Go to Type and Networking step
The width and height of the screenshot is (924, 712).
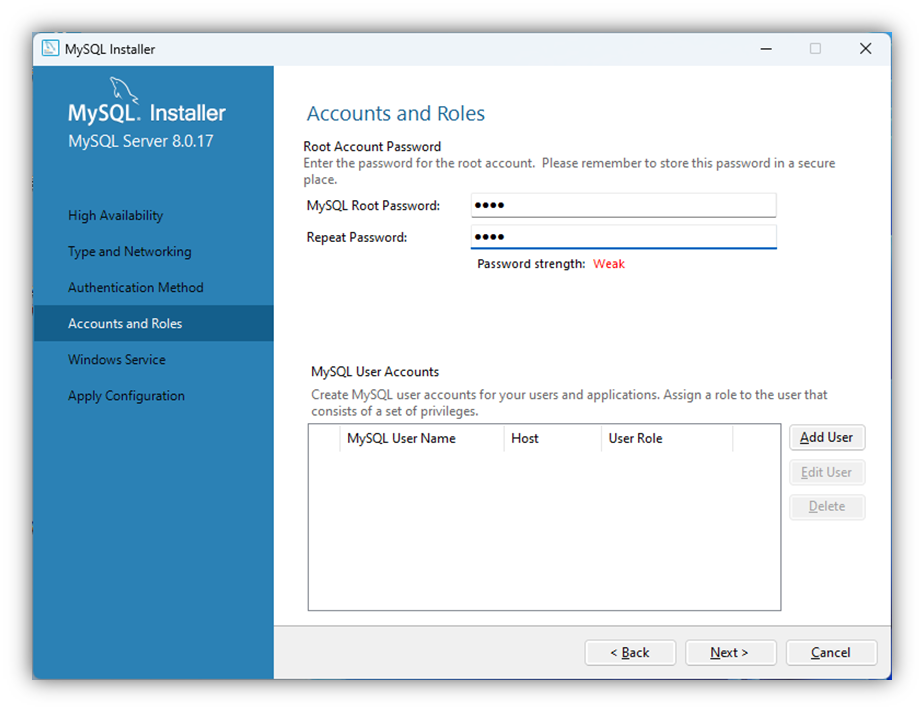click(130, 252)
